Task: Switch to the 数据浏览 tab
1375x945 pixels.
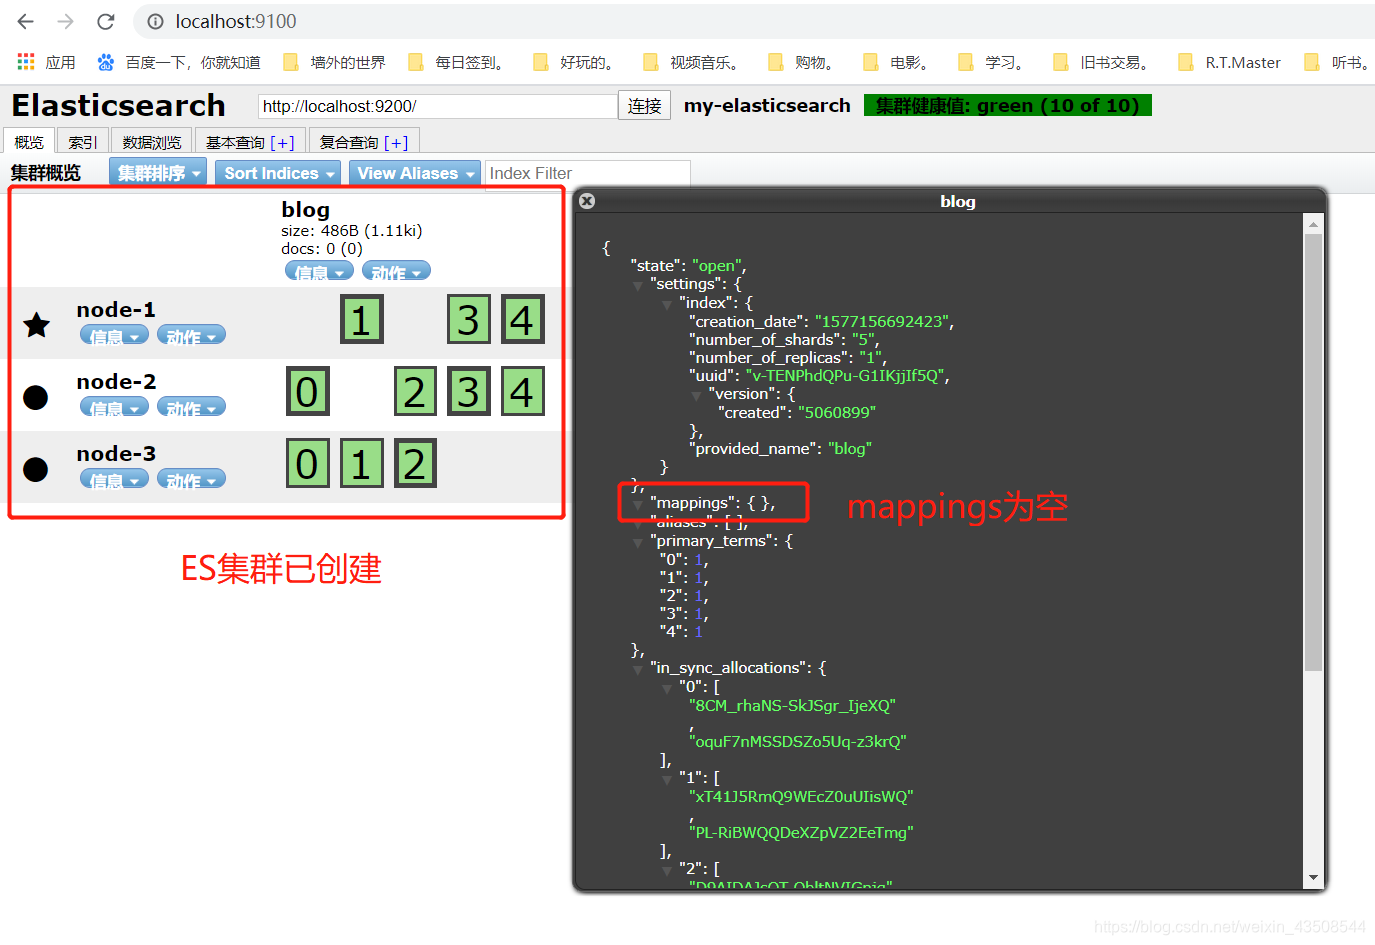Action: pyautogui.click(x=152, y=142)
